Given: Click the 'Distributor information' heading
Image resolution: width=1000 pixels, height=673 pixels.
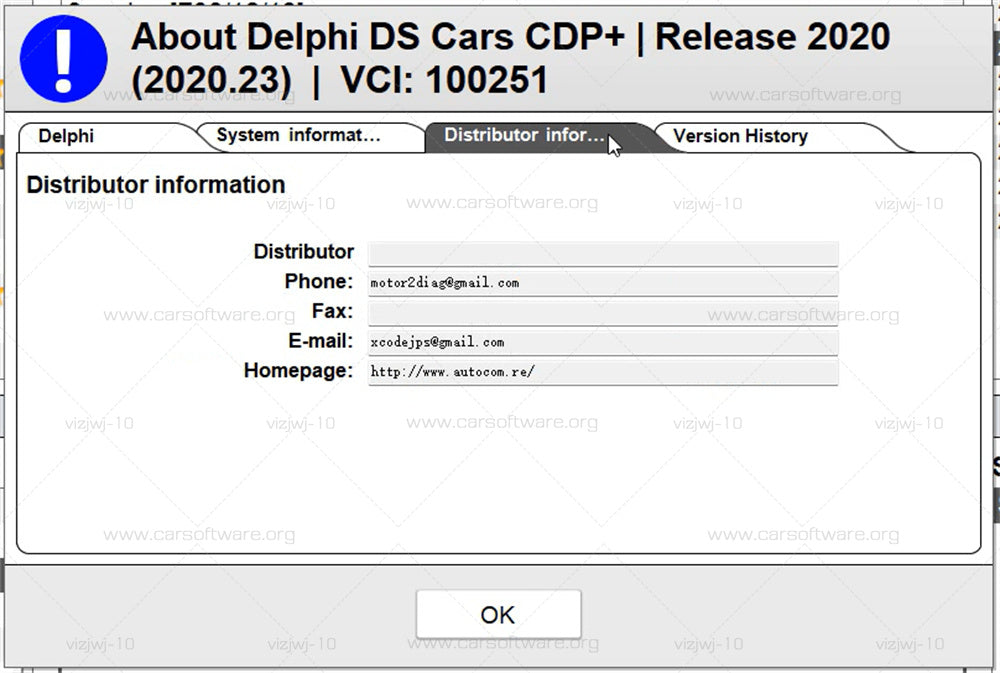Looking at the screenshot, I should (x=156, y=185).
